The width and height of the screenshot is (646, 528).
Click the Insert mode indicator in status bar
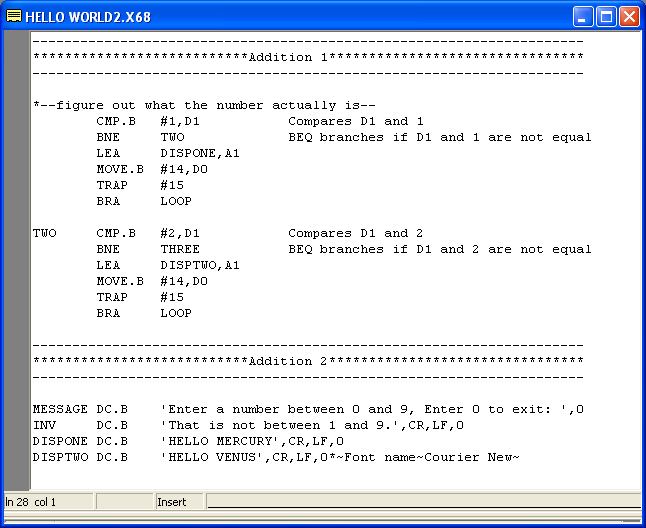[172, 502]
